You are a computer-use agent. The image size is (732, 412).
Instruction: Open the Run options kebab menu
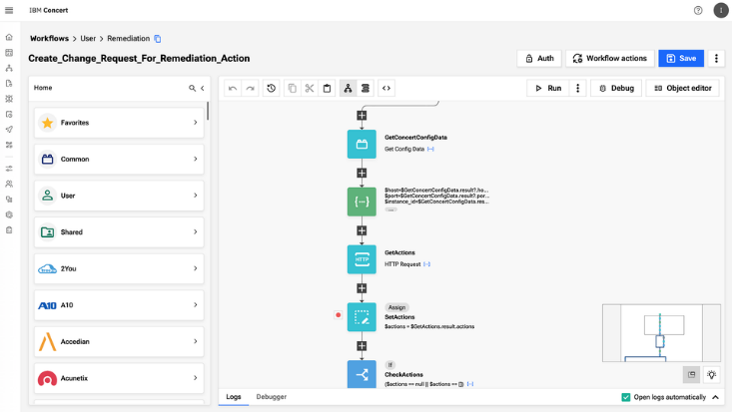click(578, 88)
